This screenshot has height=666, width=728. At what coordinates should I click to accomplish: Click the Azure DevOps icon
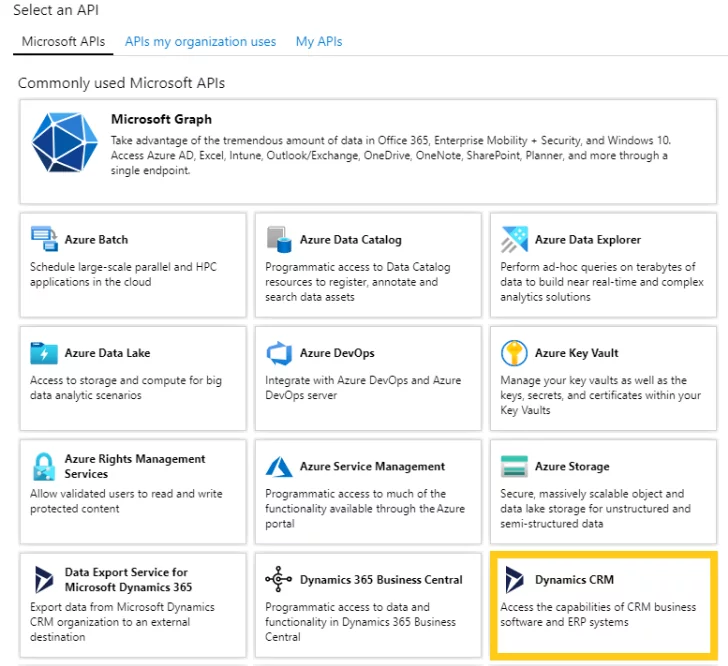click(x=279, y=353)
